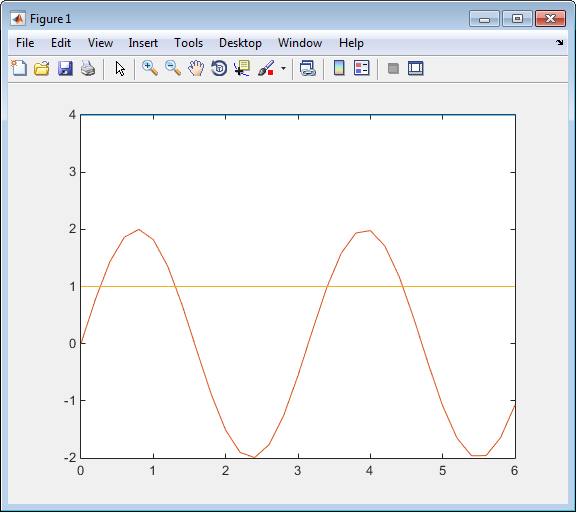Open the Insert menu
Viewport: 576px width, 512px height.
coord(143,43)
